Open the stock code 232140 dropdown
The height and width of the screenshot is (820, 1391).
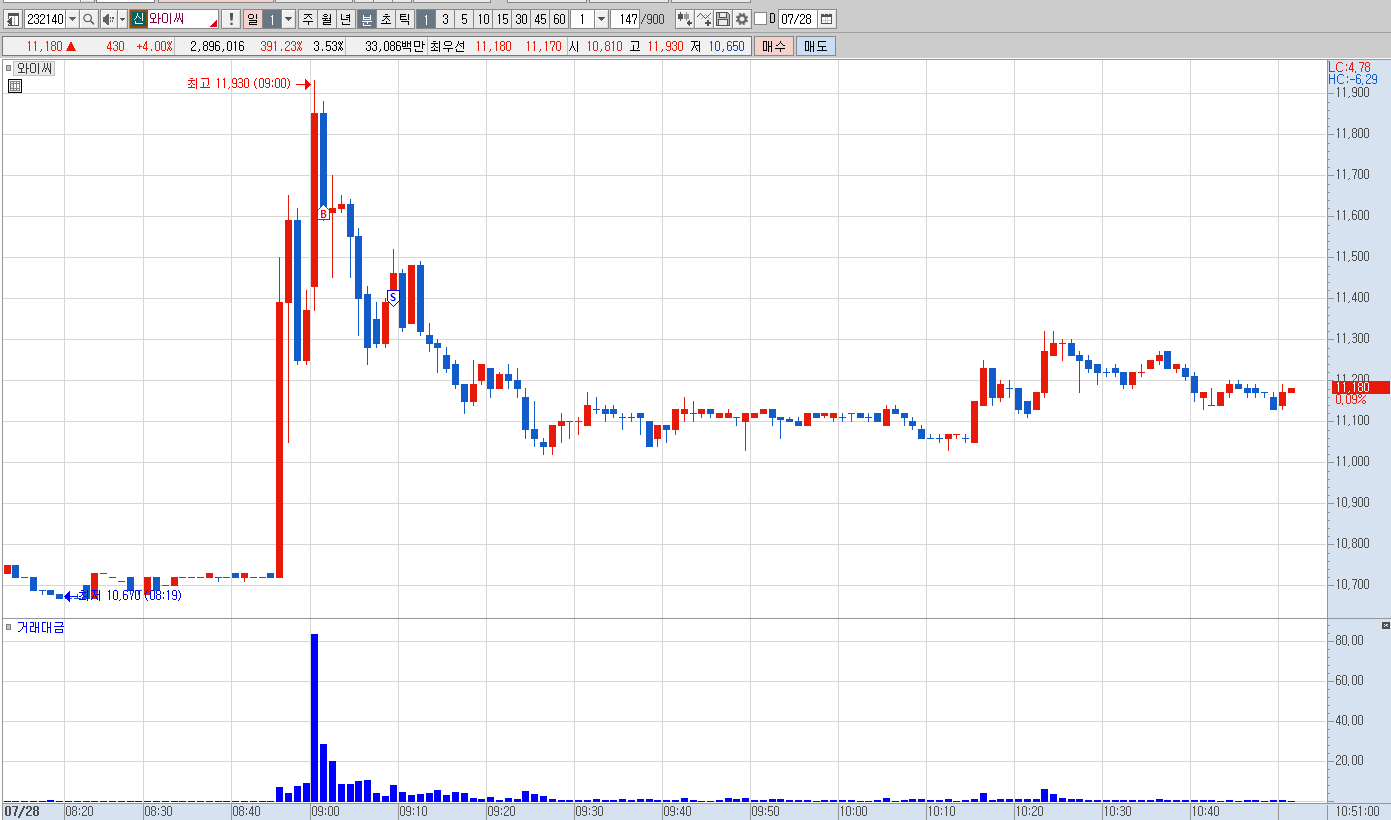[x=72, y=19]
